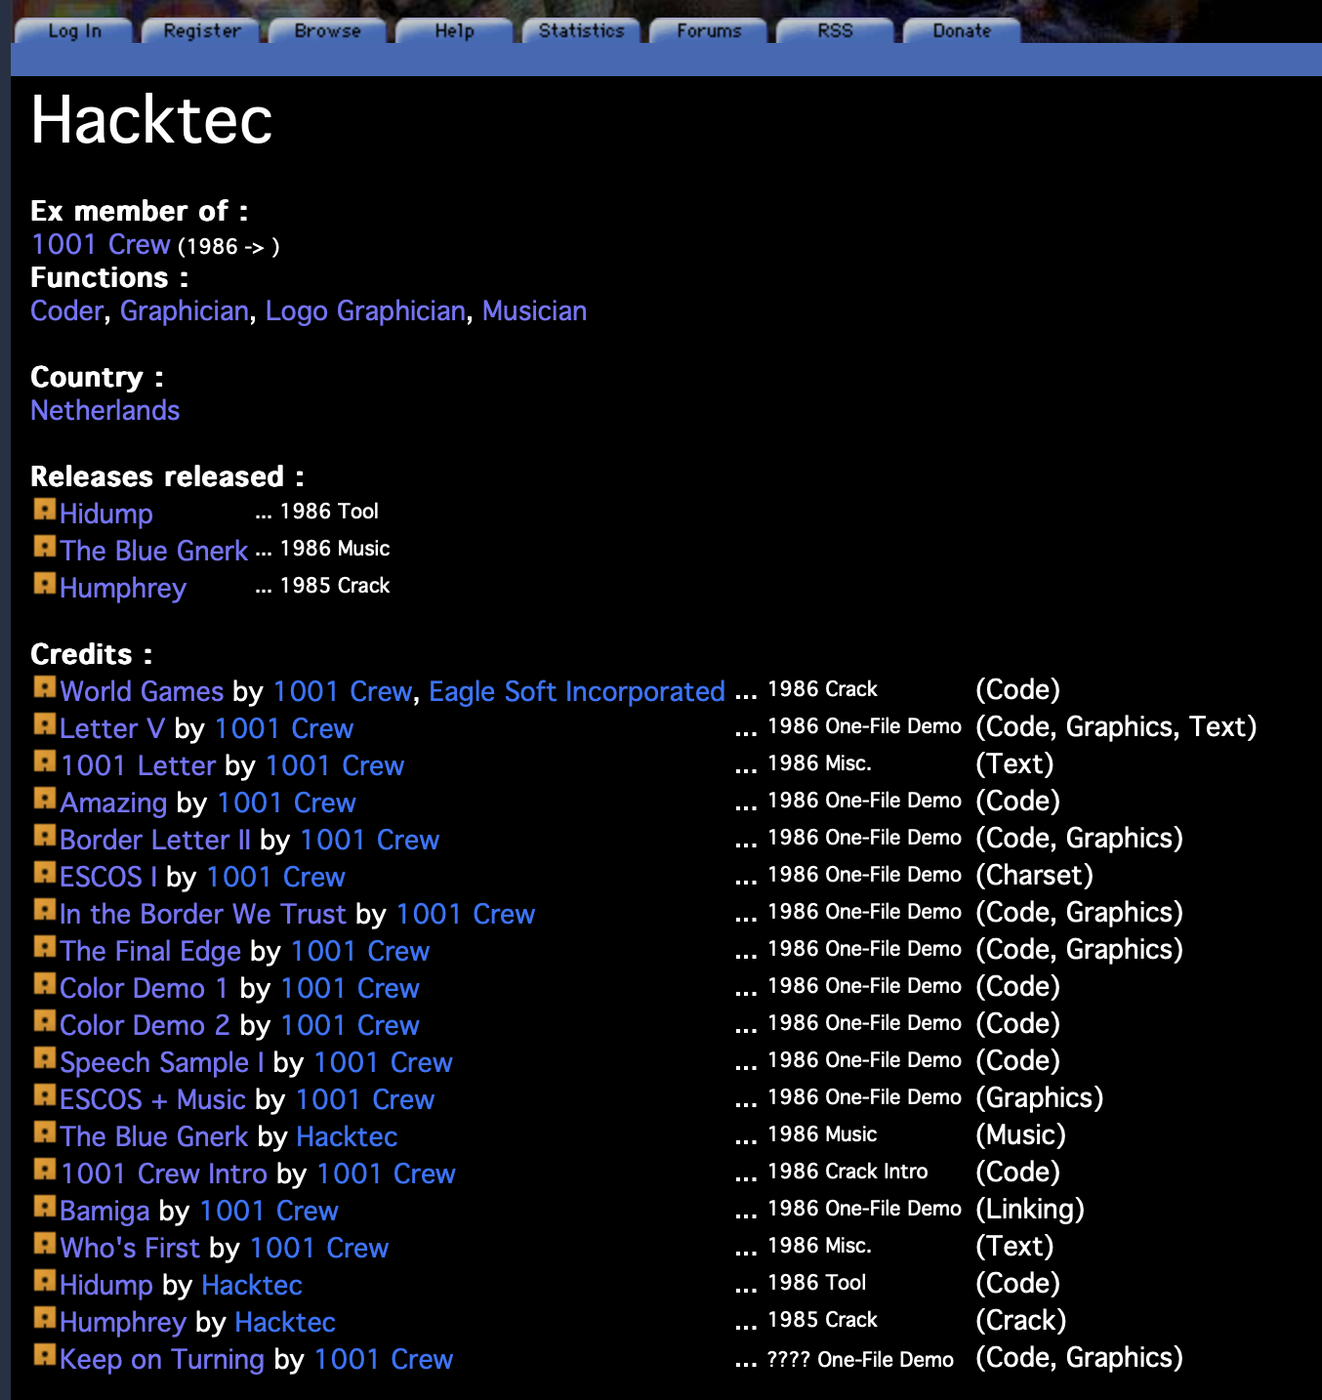The image size is (1322, 1400).
Task: Open the Netherlands country link
Action: [105, 411]
